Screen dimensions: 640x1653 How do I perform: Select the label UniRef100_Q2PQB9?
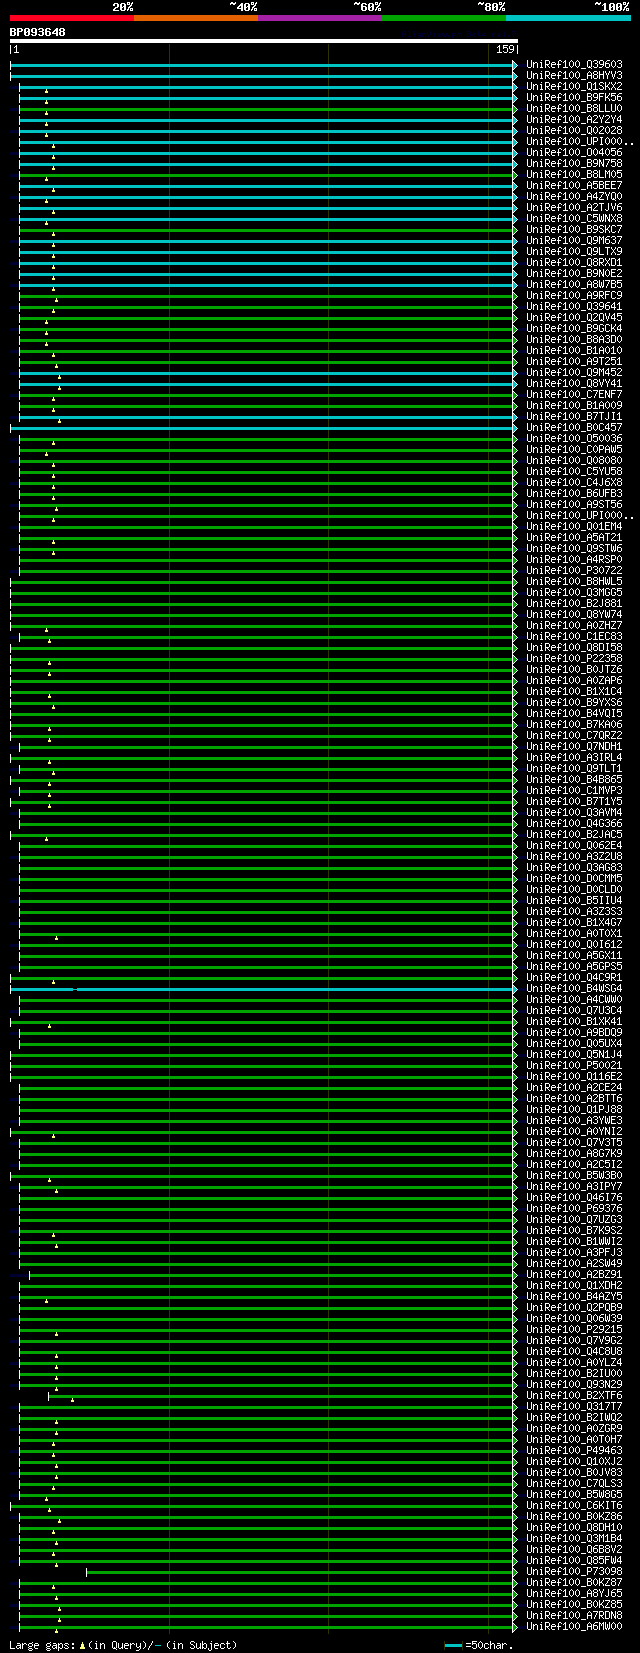click(574, 1307)
